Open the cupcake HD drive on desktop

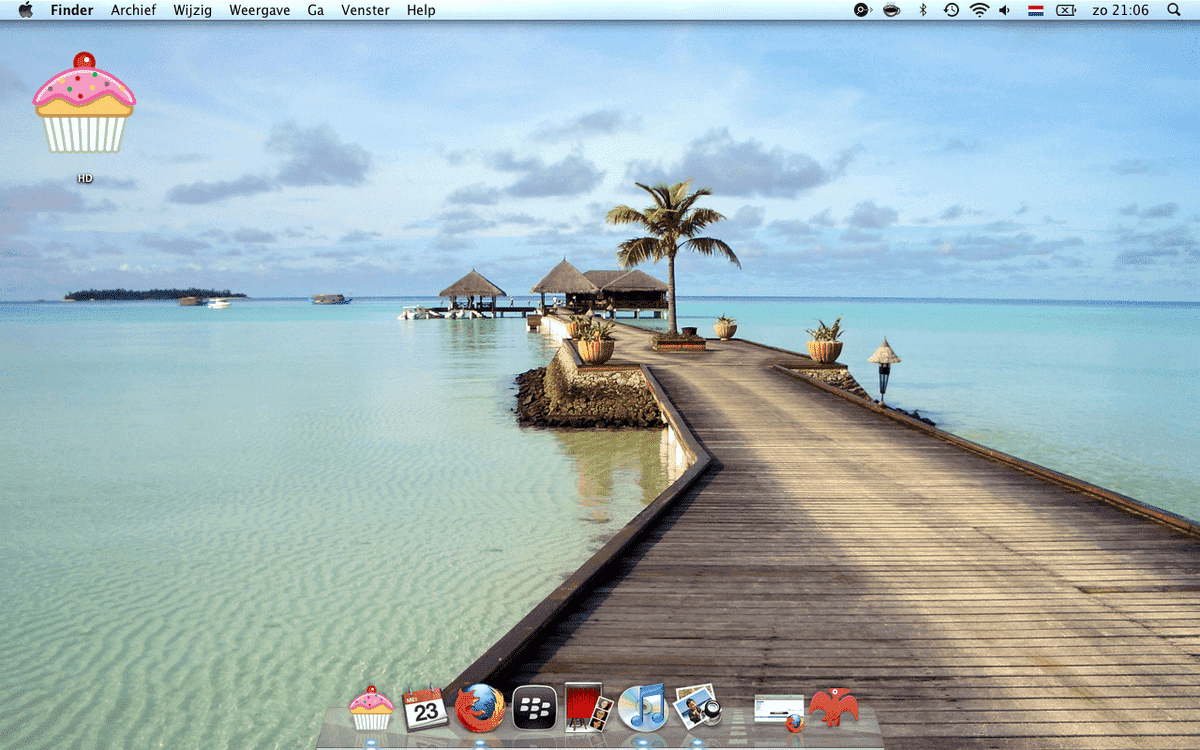(x=84, y=104)
